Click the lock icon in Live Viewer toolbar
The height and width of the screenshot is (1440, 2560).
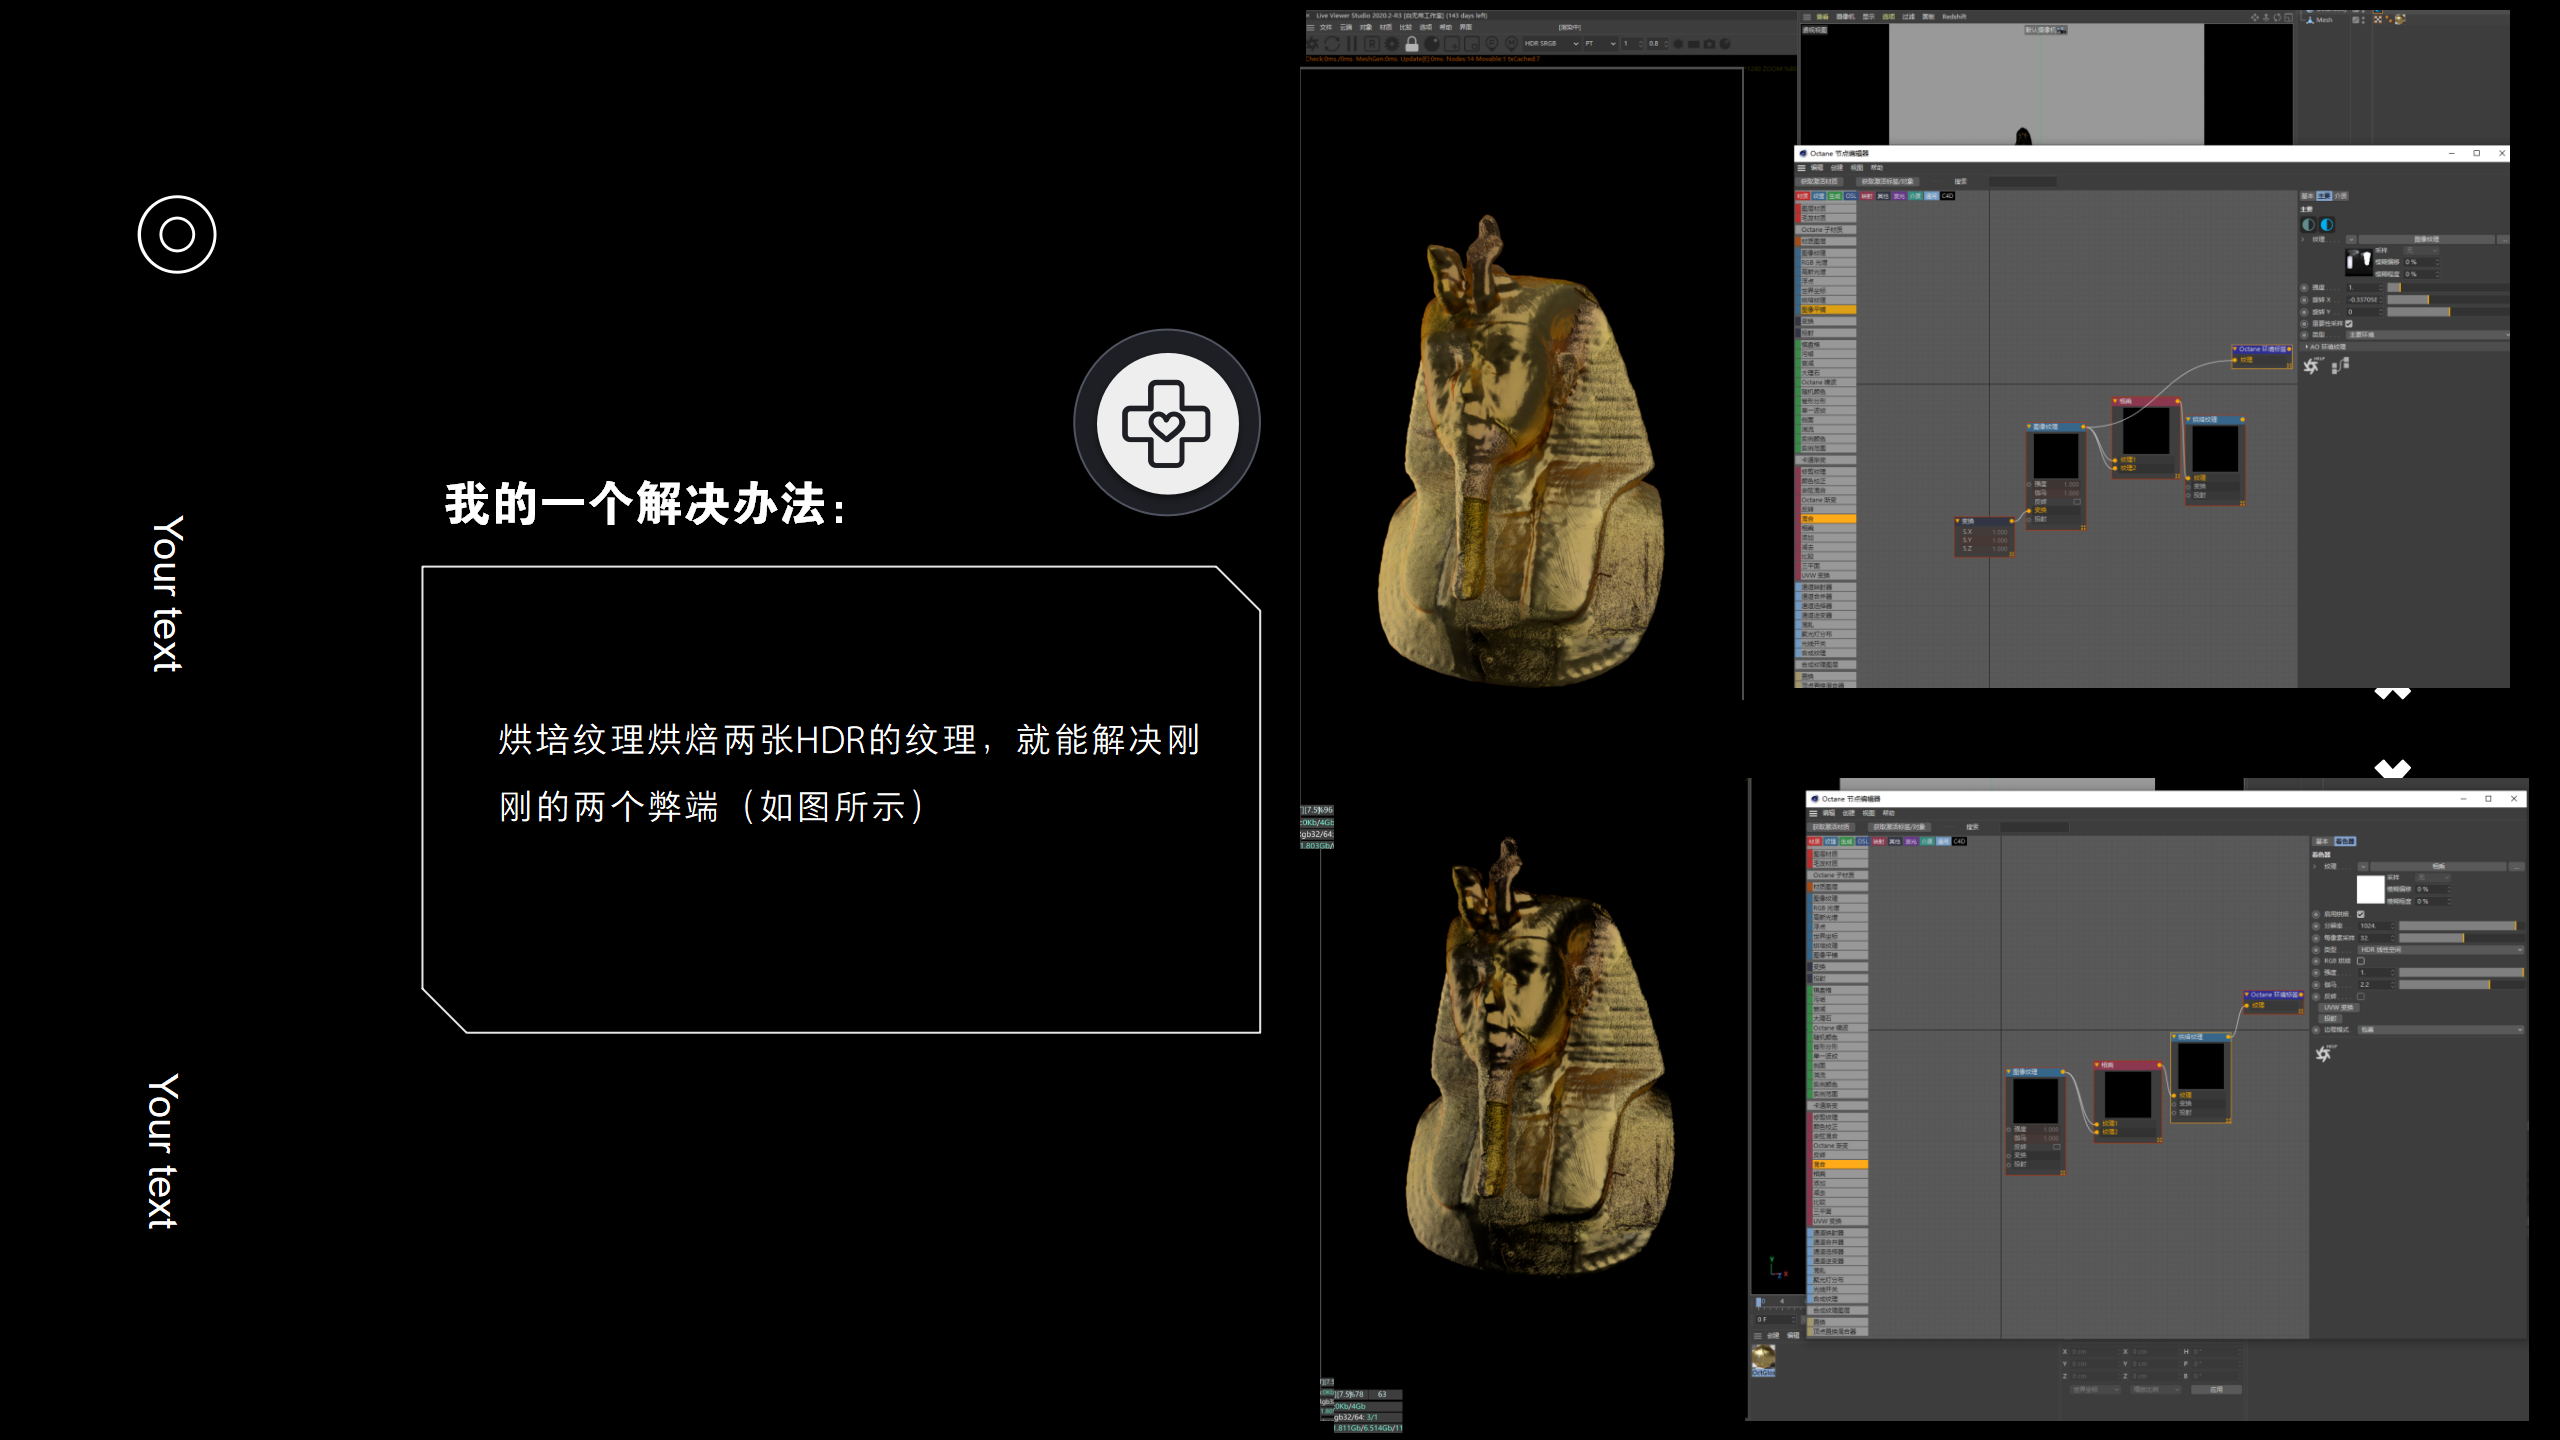[1412, 44]
